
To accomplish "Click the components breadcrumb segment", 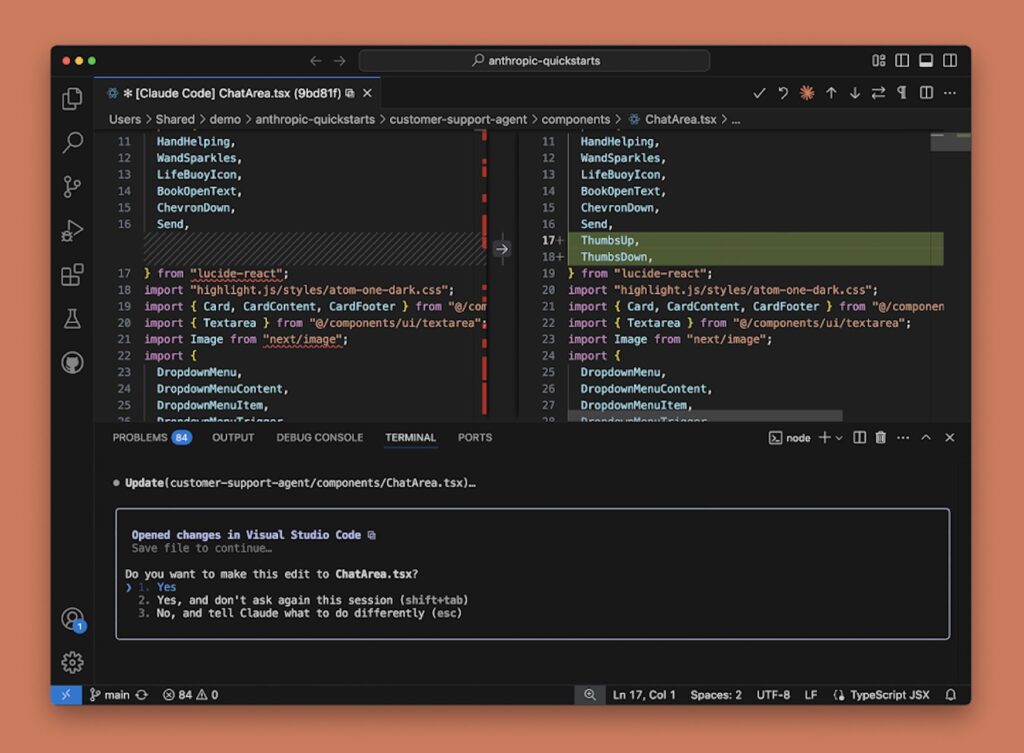I will click(575, 120).
